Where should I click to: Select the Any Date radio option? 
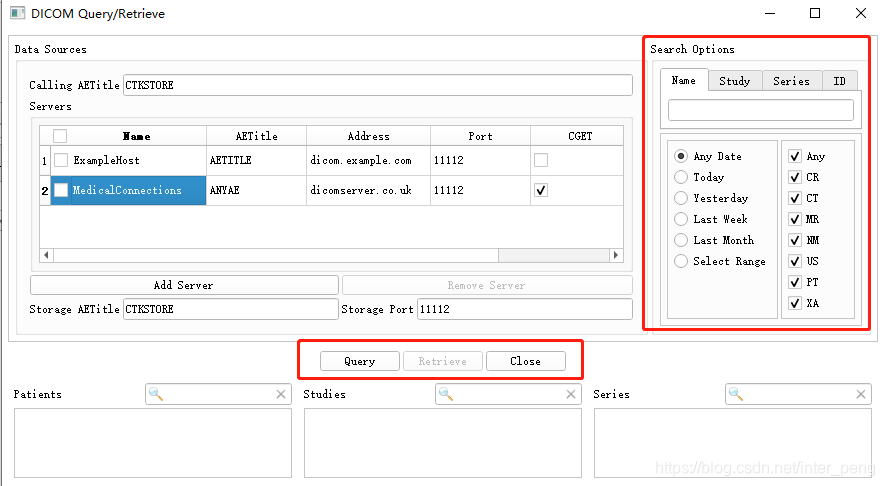coord(681,156)
